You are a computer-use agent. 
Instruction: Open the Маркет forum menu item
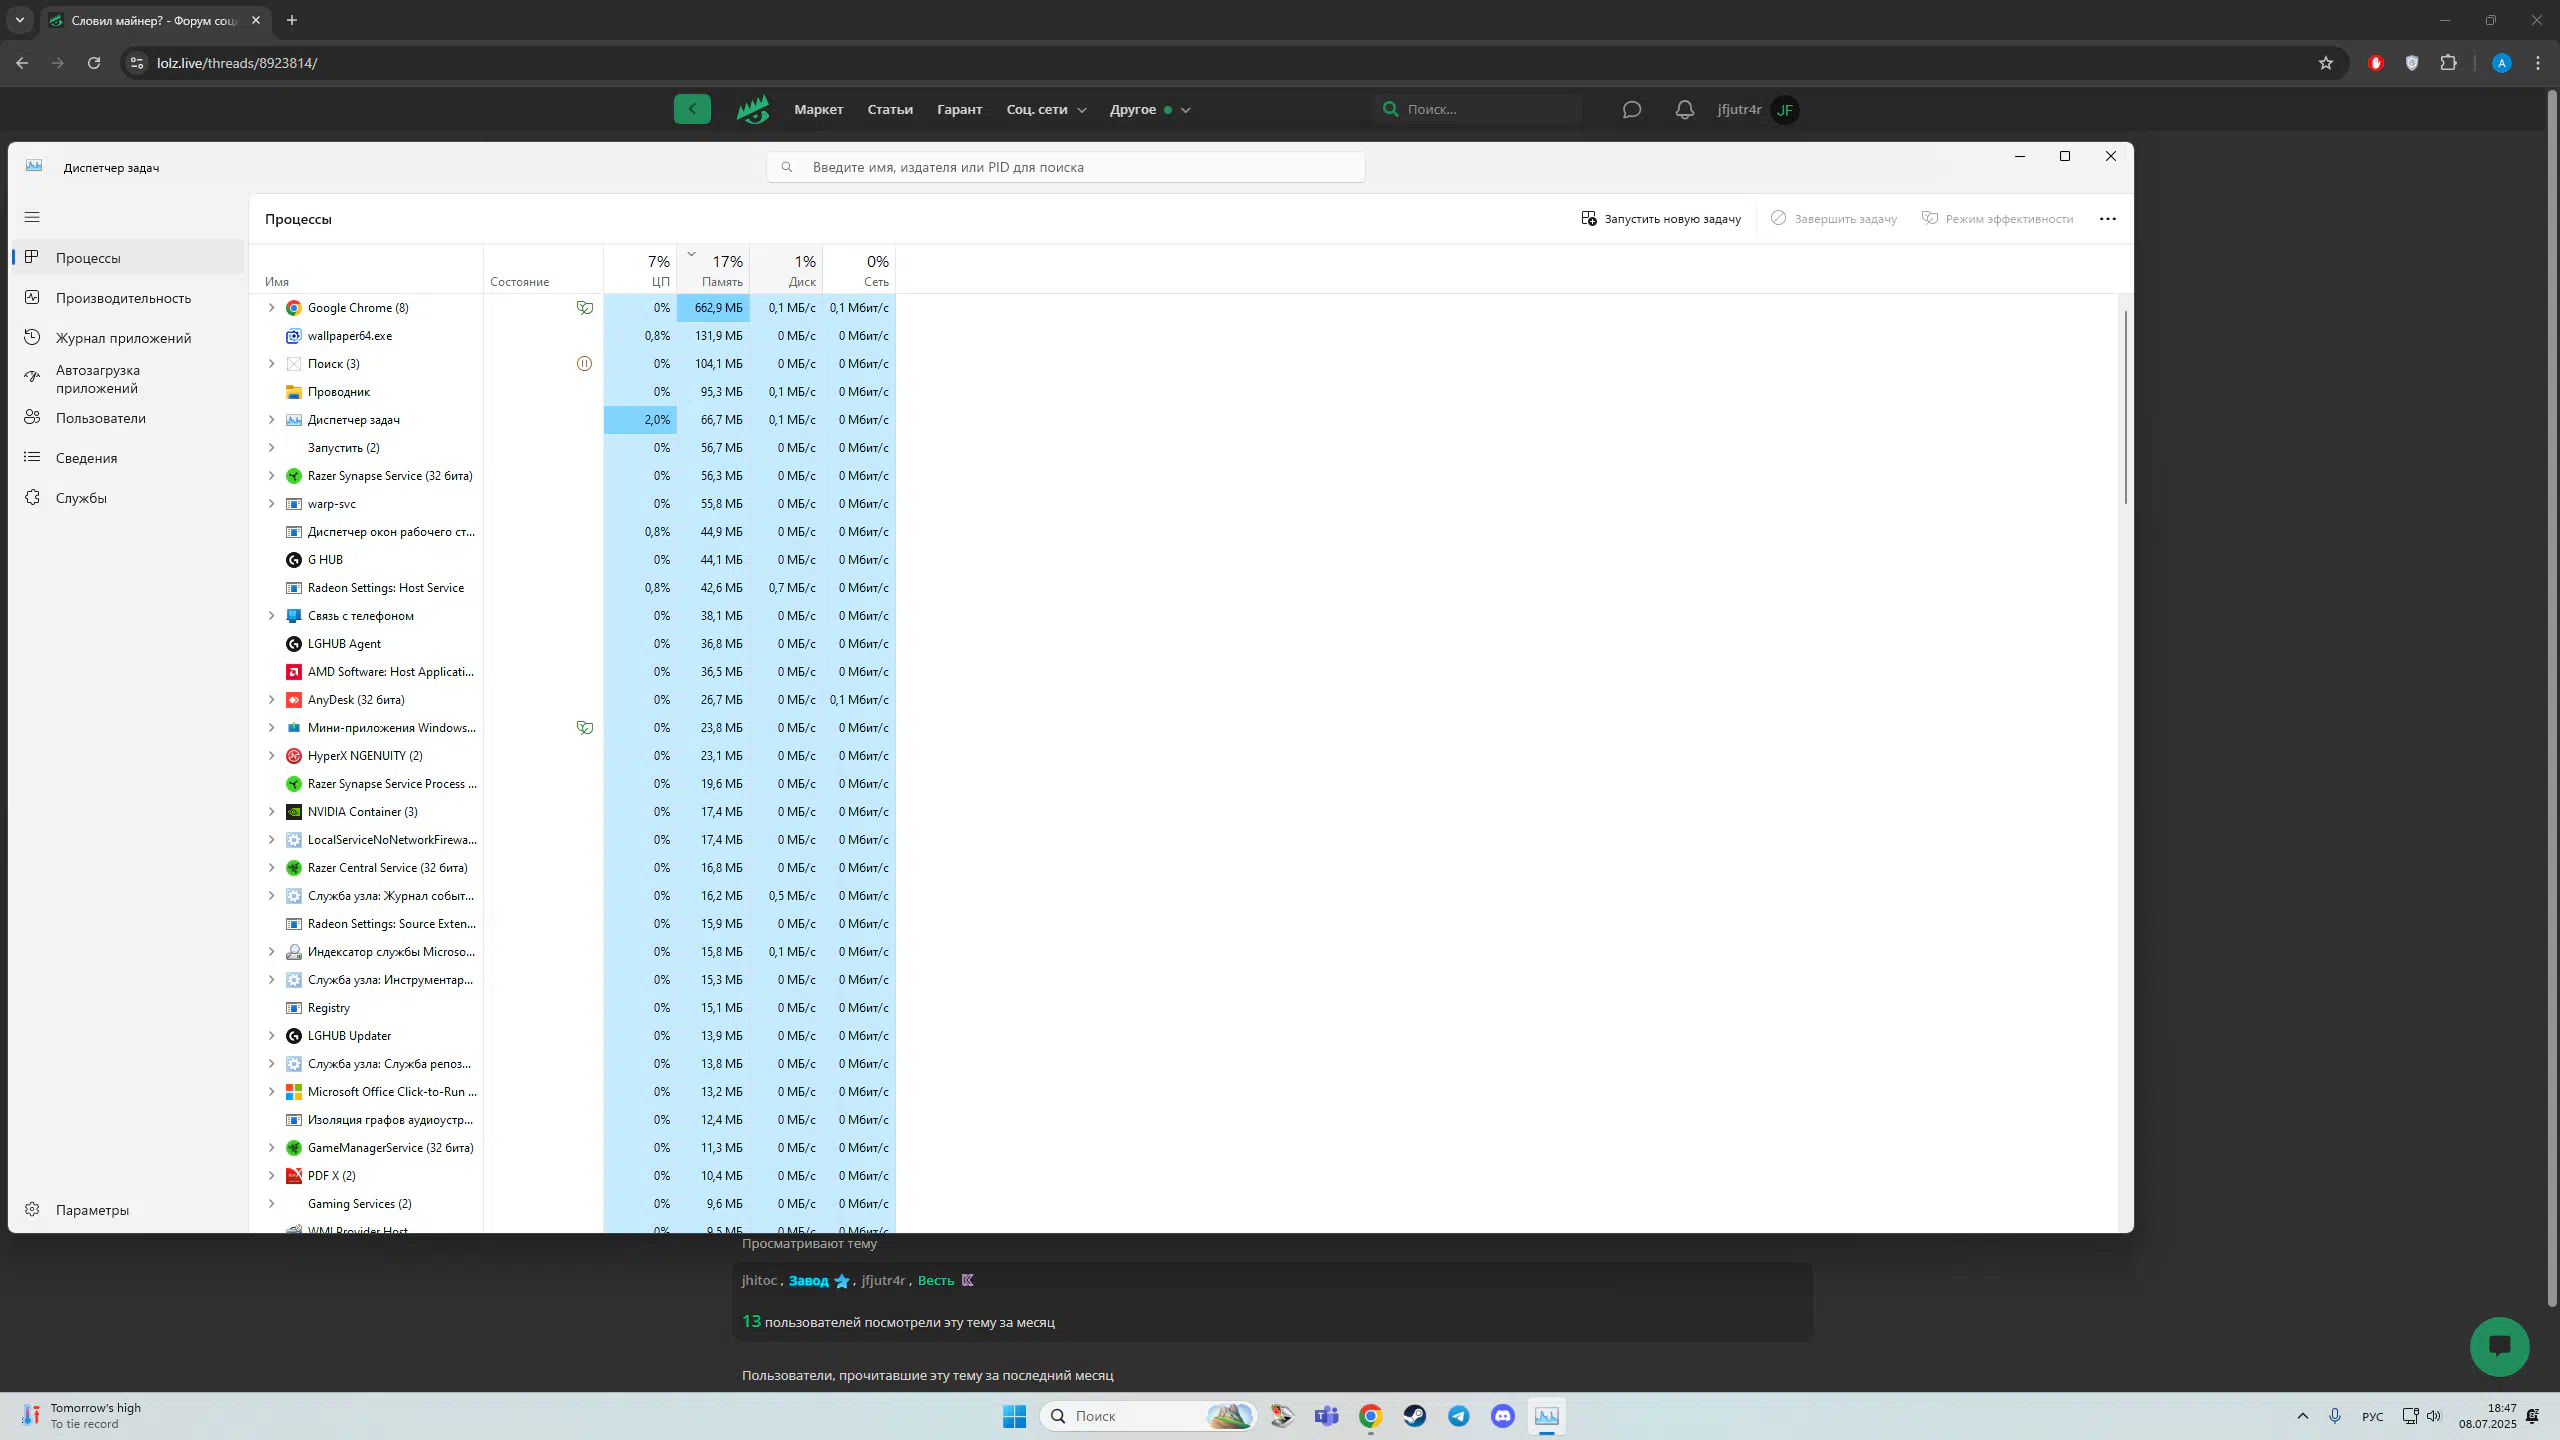[x=819, y=110]
